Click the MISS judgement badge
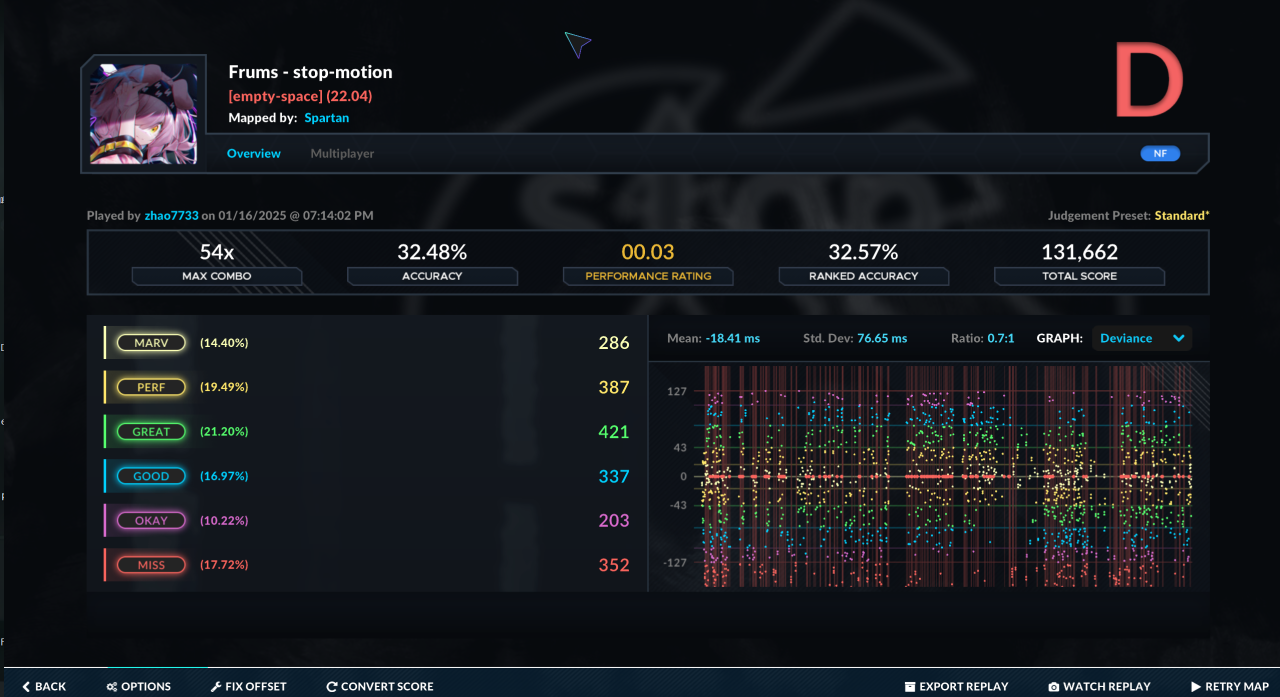The height and width of the screenshot is (697, 1280). pos(151,565)
